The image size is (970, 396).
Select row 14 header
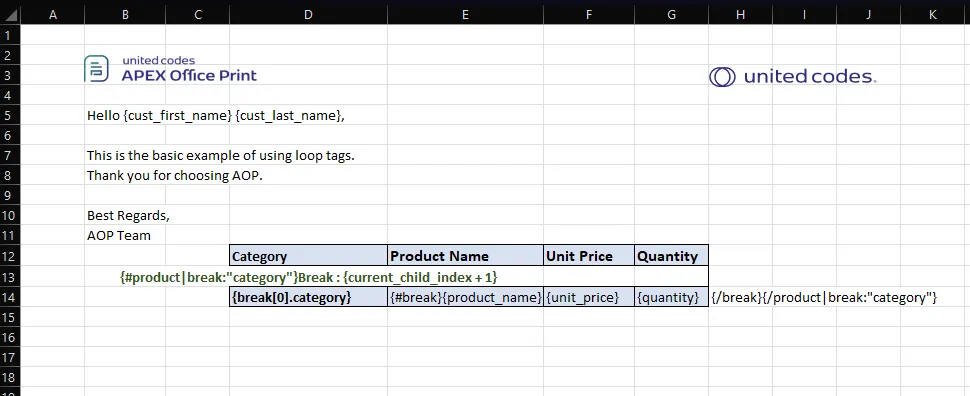[x=10, y=297]
